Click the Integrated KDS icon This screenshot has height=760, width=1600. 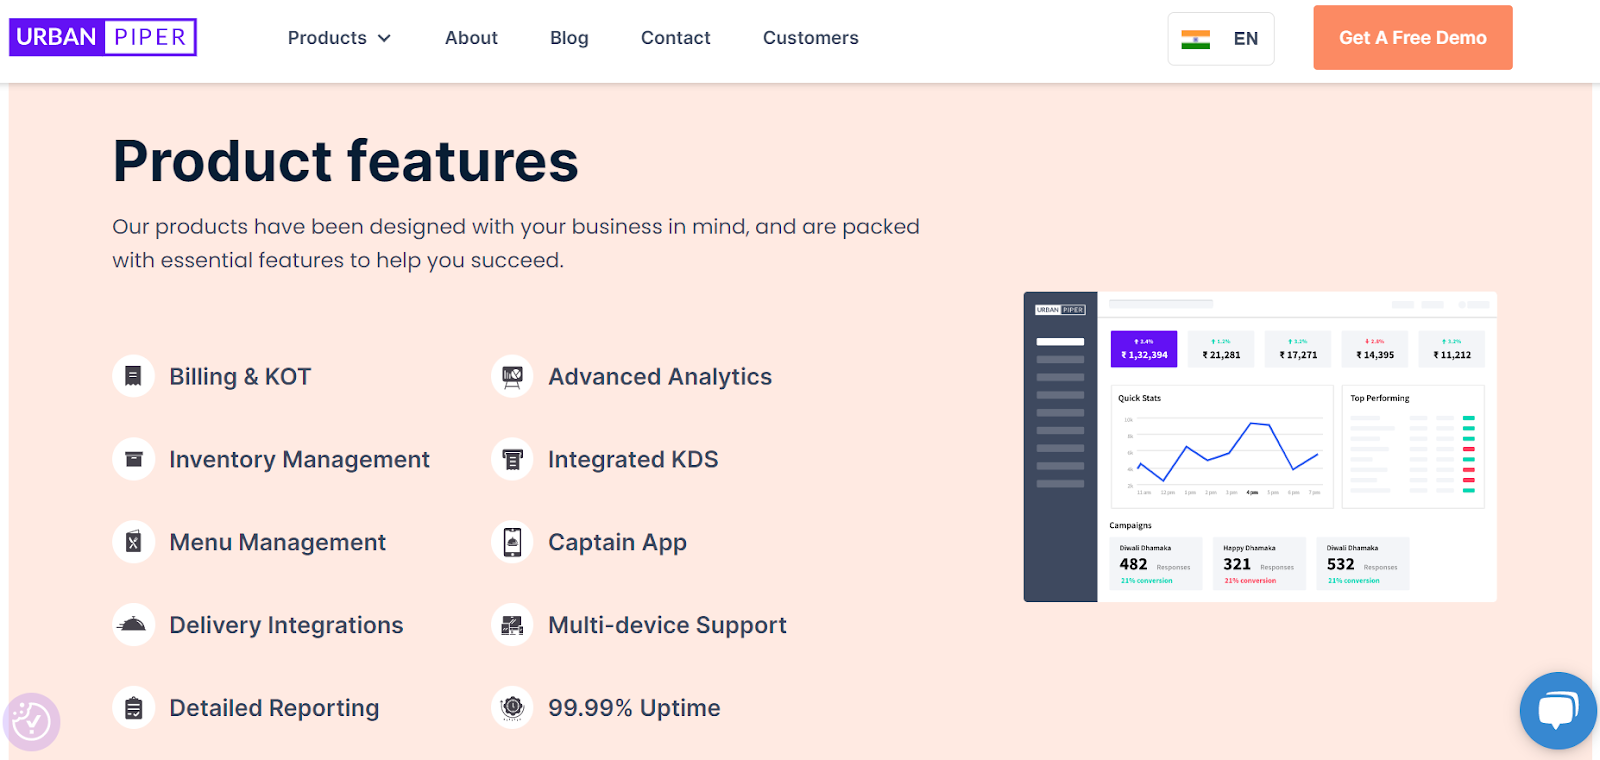coord(512,460)
